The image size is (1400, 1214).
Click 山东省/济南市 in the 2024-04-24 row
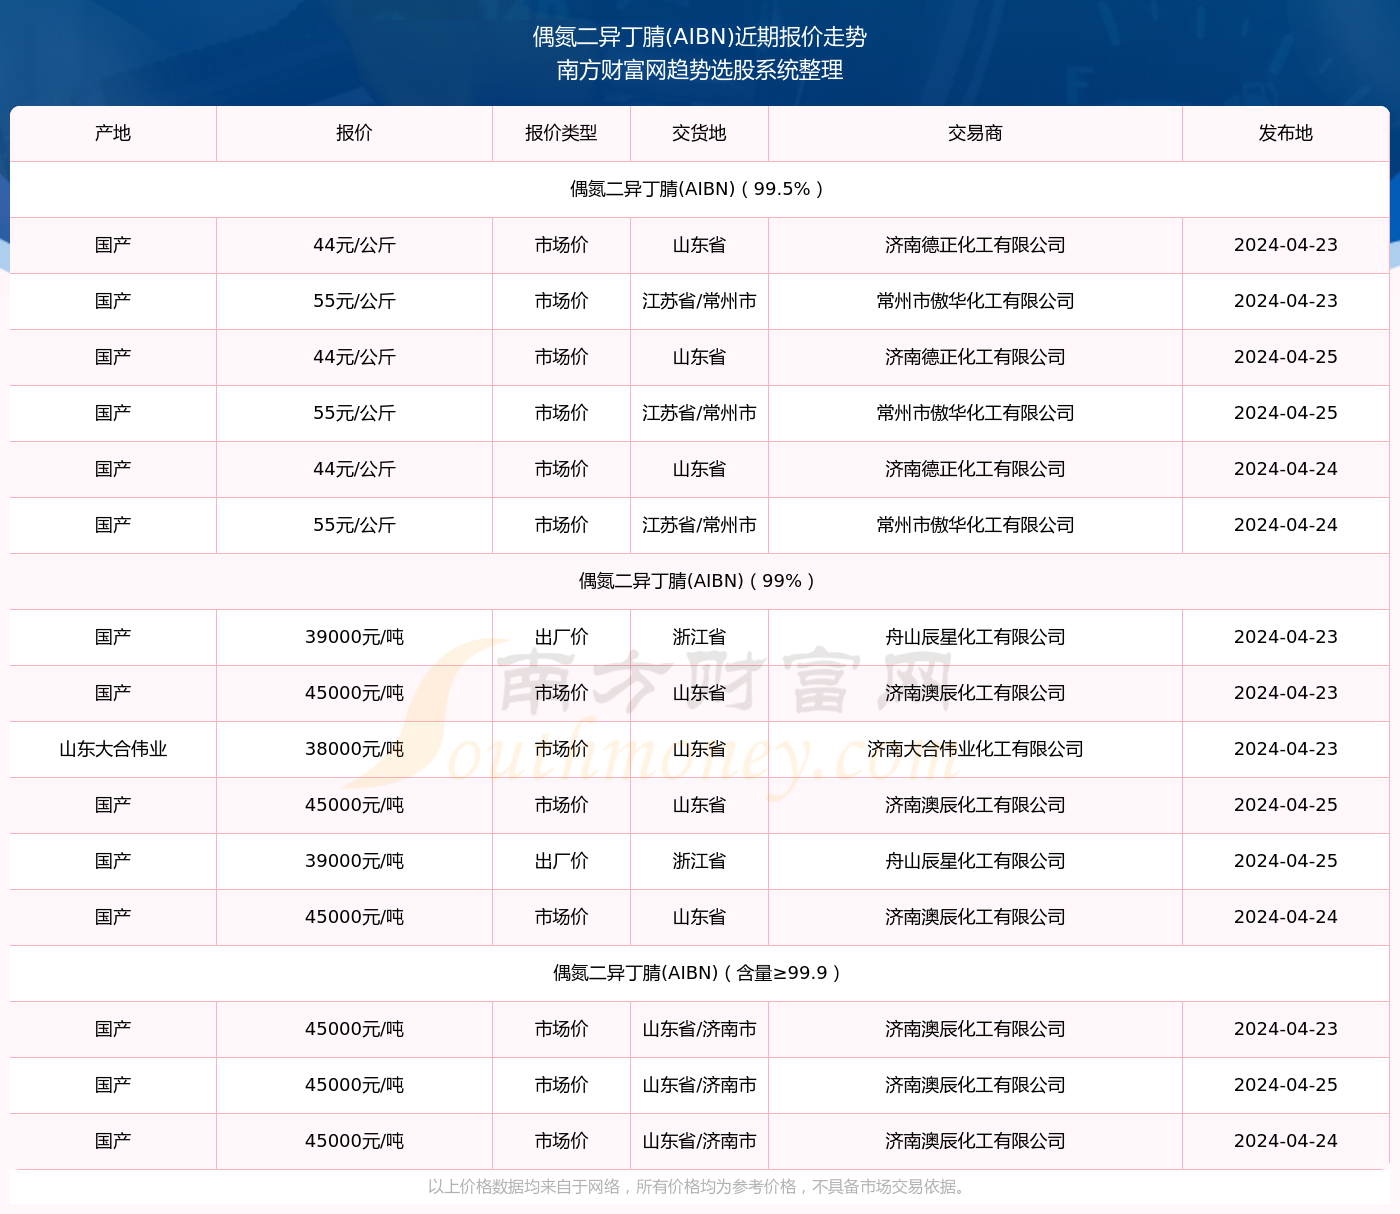point(699,1141)
